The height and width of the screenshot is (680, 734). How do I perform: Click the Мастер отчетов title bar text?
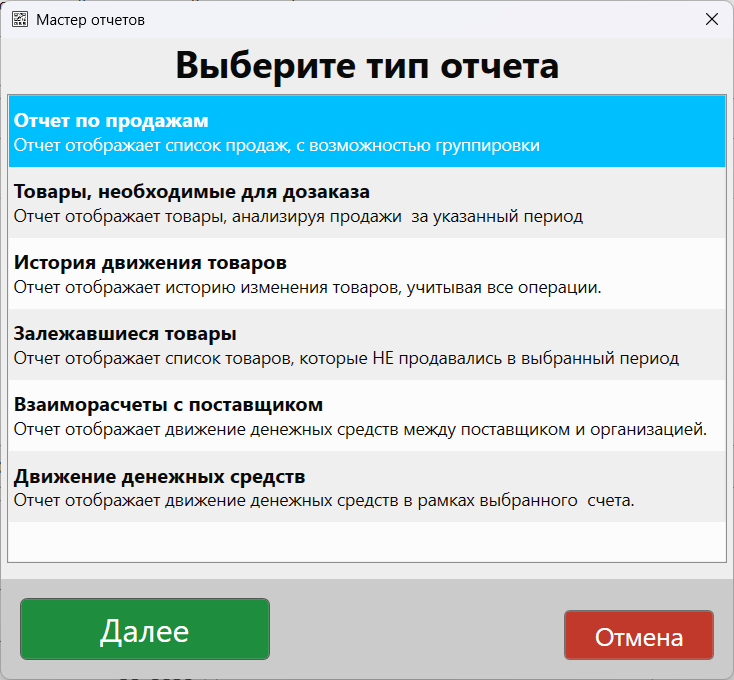(x=91, y=19)
